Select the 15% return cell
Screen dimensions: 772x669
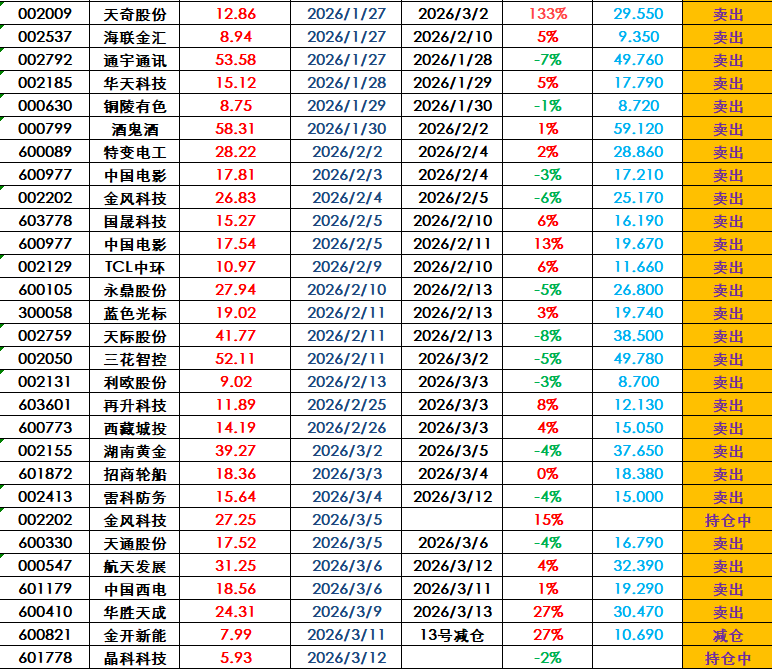pos(547,520)
